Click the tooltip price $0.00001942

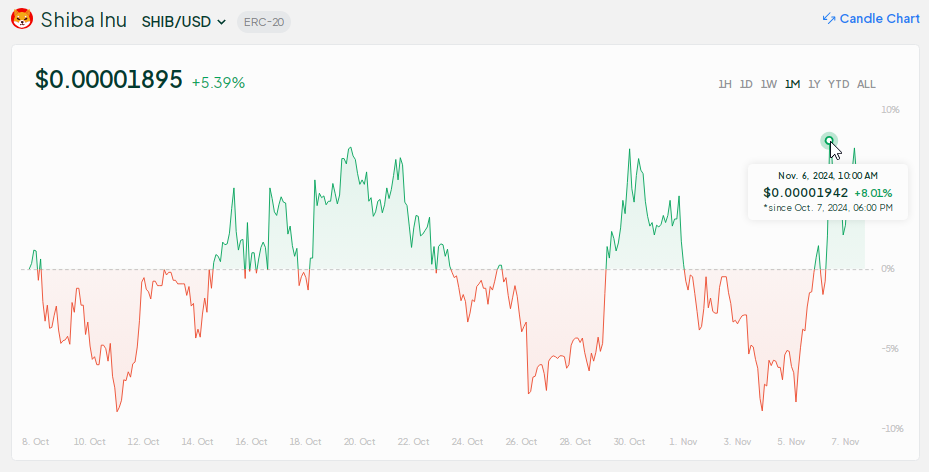pos(805,192)
